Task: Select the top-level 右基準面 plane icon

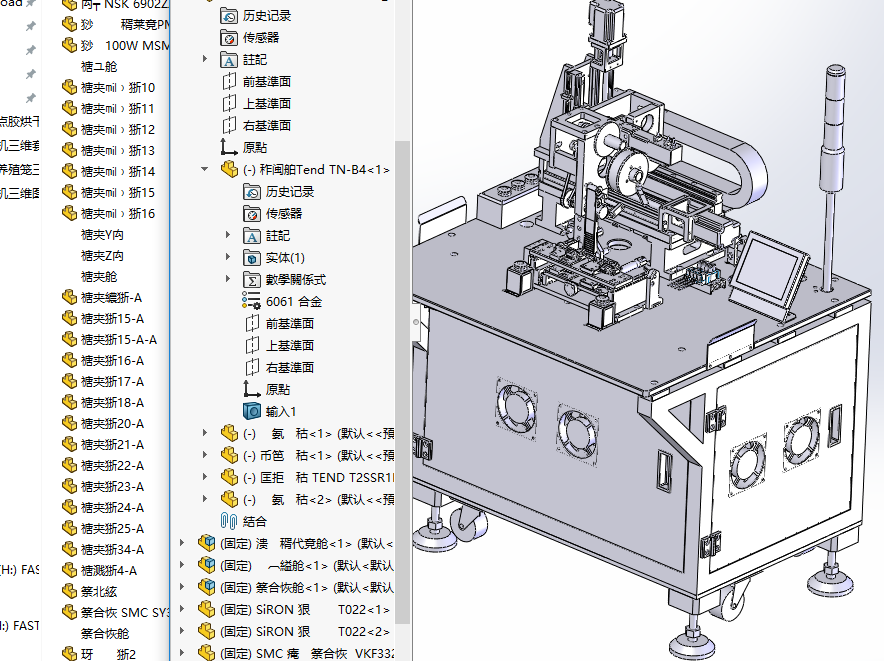Action: pyautogui.click(x=228, y=126)
